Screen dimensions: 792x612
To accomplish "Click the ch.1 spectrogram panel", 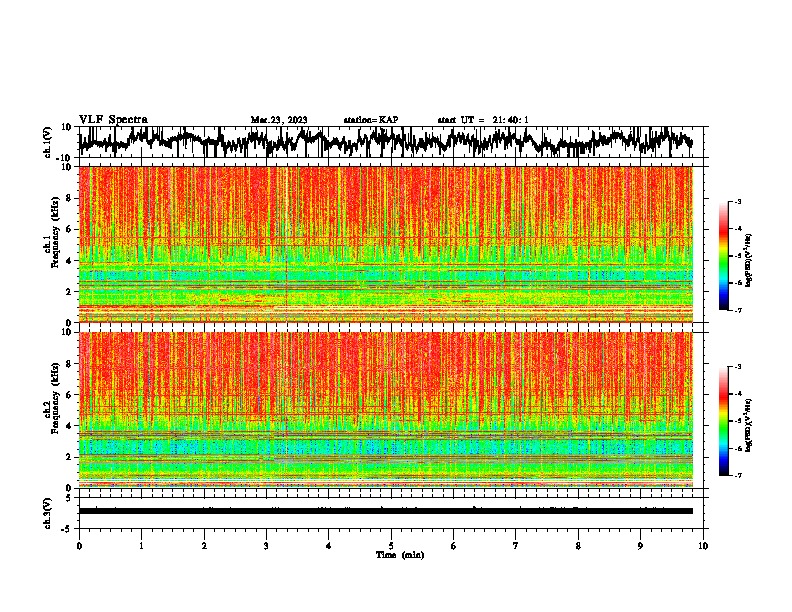I will [385, 244].
